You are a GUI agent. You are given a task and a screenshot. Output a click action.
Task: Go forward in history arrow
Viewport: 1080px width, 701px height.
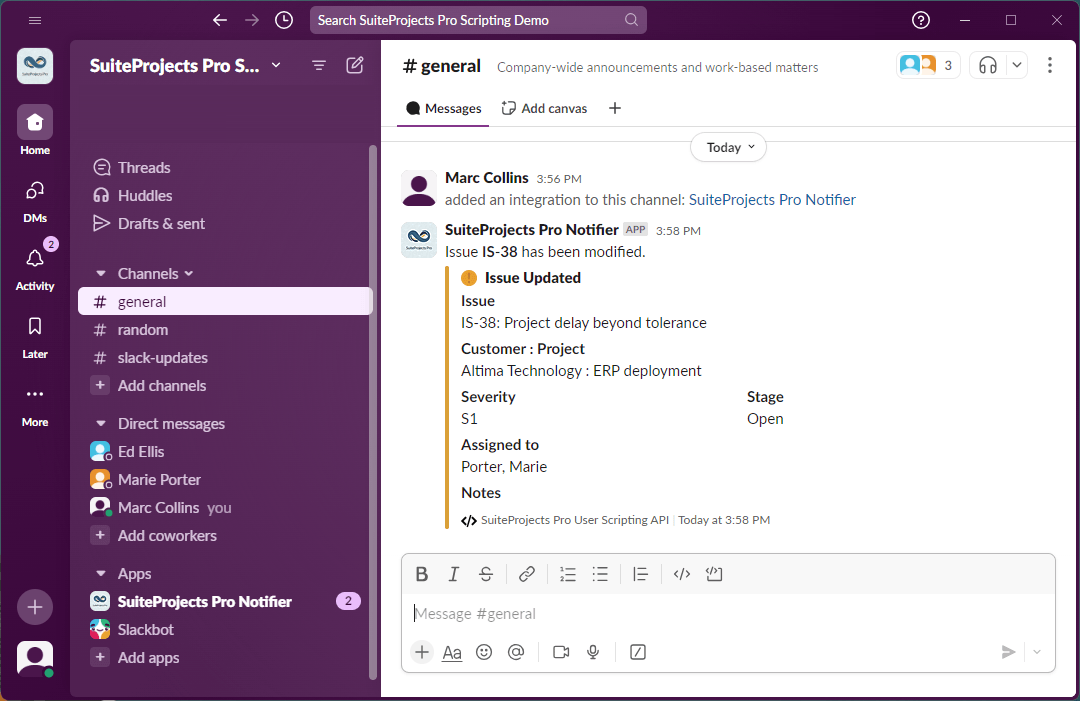pyautogui.click(x=252, y=21)
